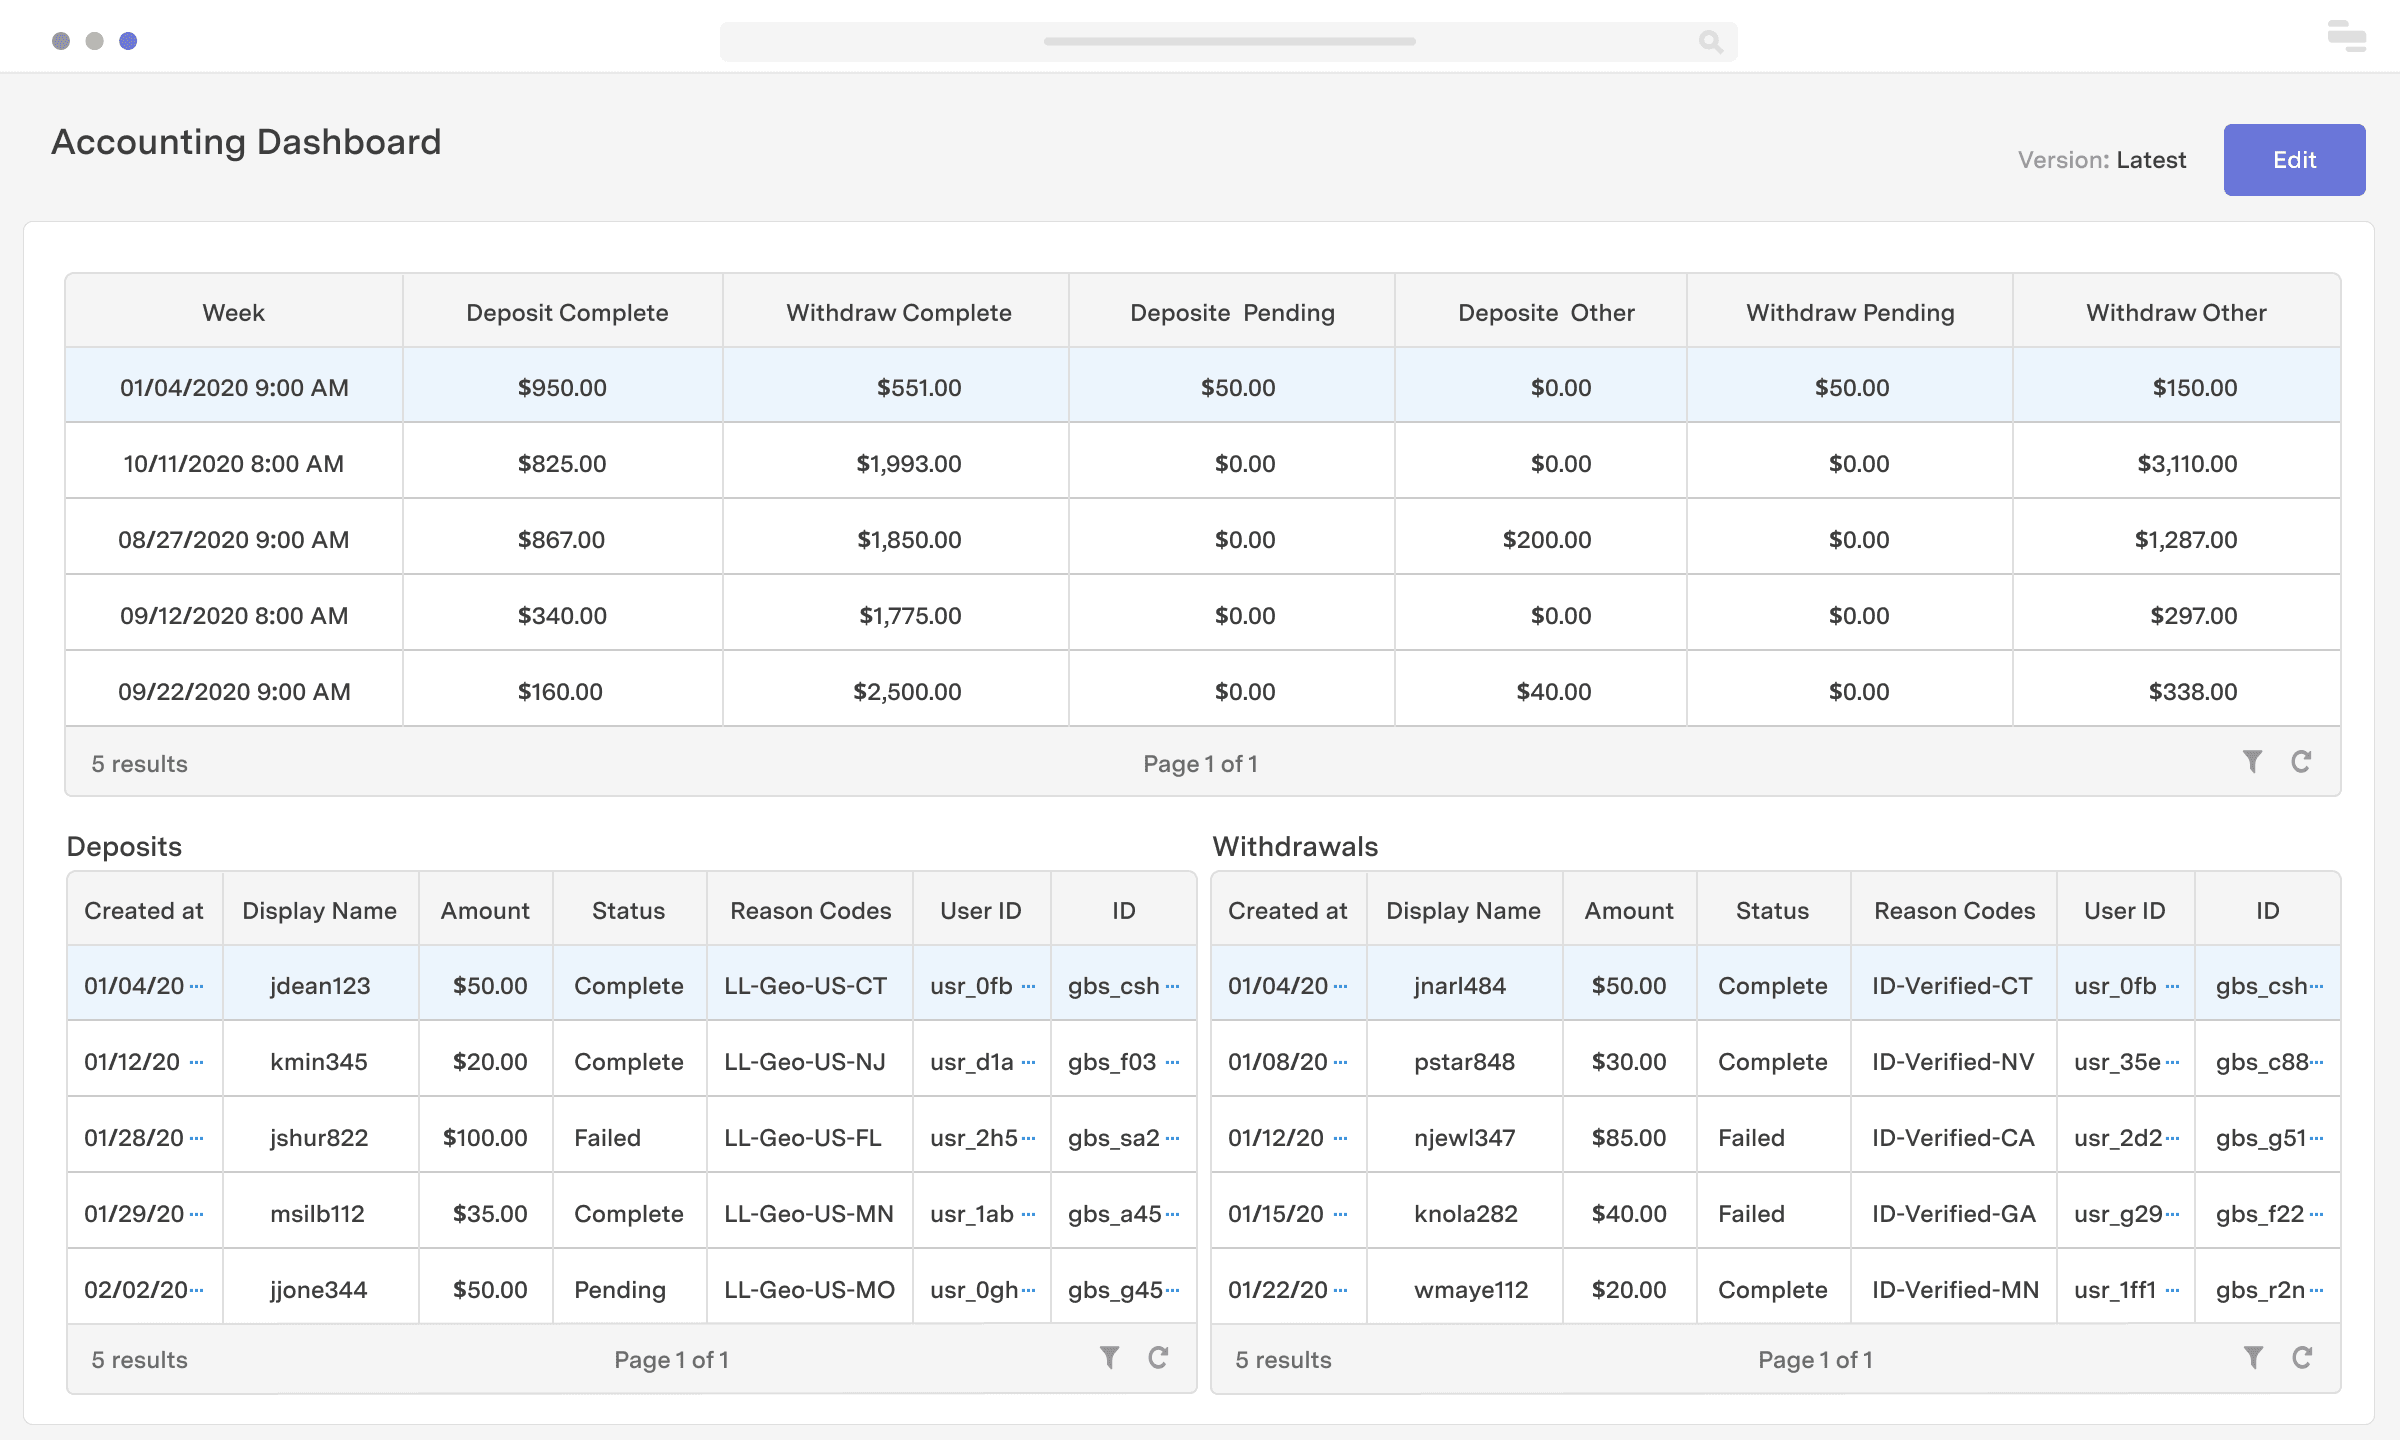Open filter for Withdrawals table
Viewport: 2400px width, 1440px height.
2253,1357
